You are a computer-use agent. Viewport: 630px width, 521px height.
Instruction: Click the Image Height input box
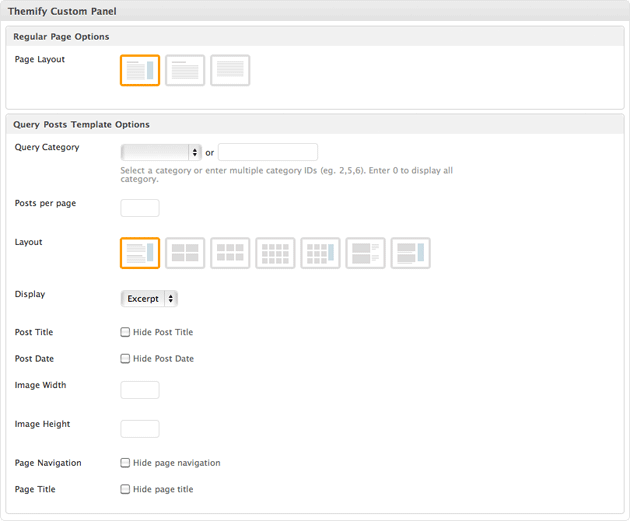point(140,429)
